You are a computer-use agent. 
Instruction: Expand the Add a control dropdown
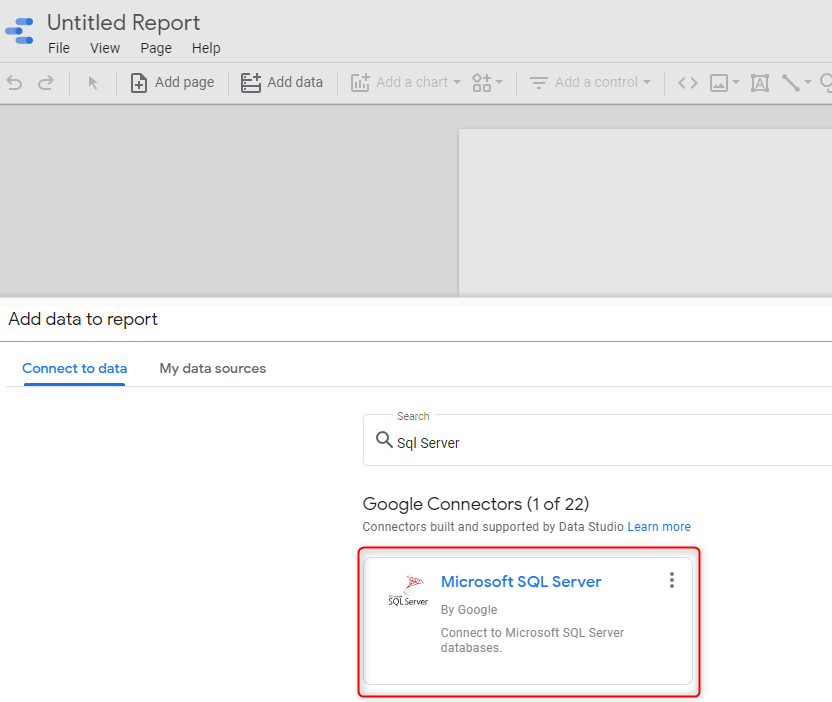coord(590,83)
